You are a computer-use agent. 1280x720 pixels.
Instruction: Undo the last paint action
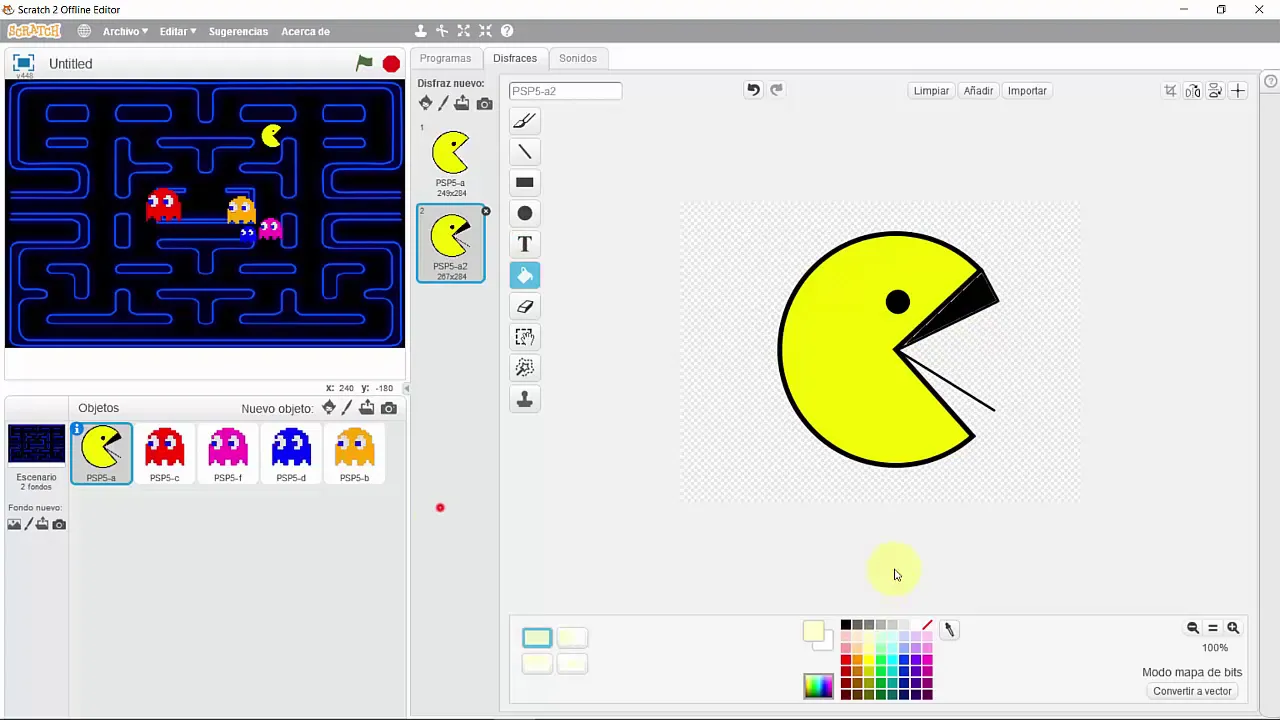pos(753,90)
